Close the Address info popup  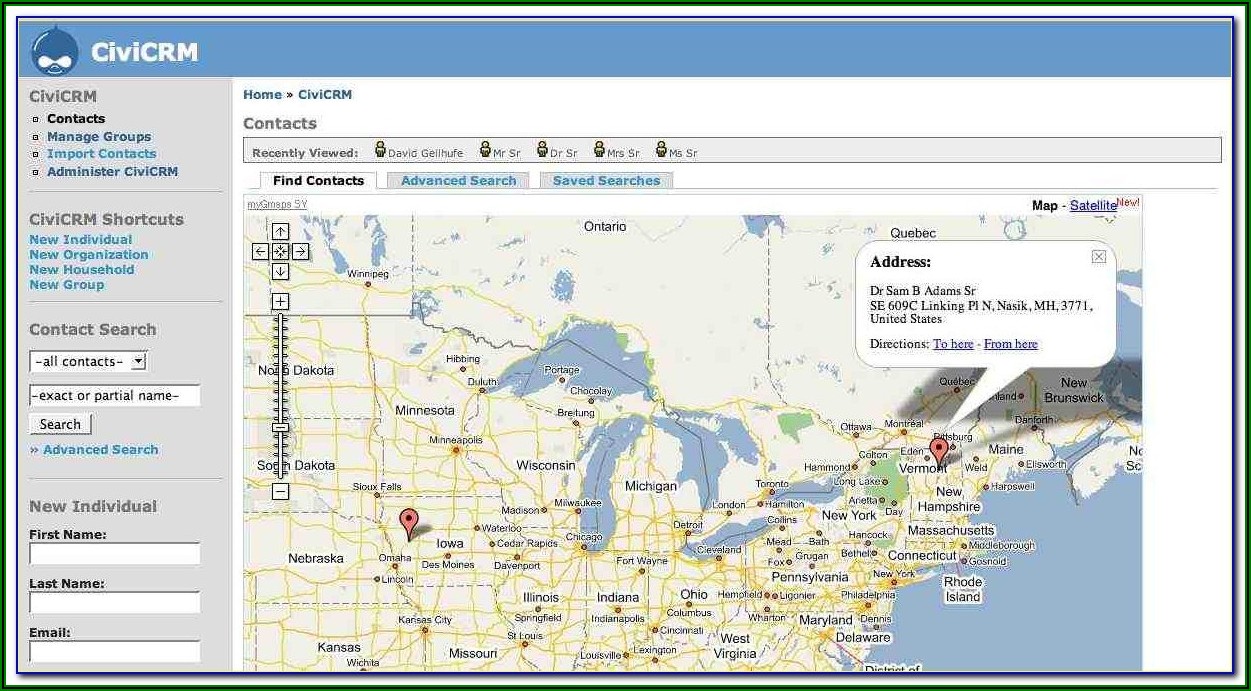pos(1099,257)
